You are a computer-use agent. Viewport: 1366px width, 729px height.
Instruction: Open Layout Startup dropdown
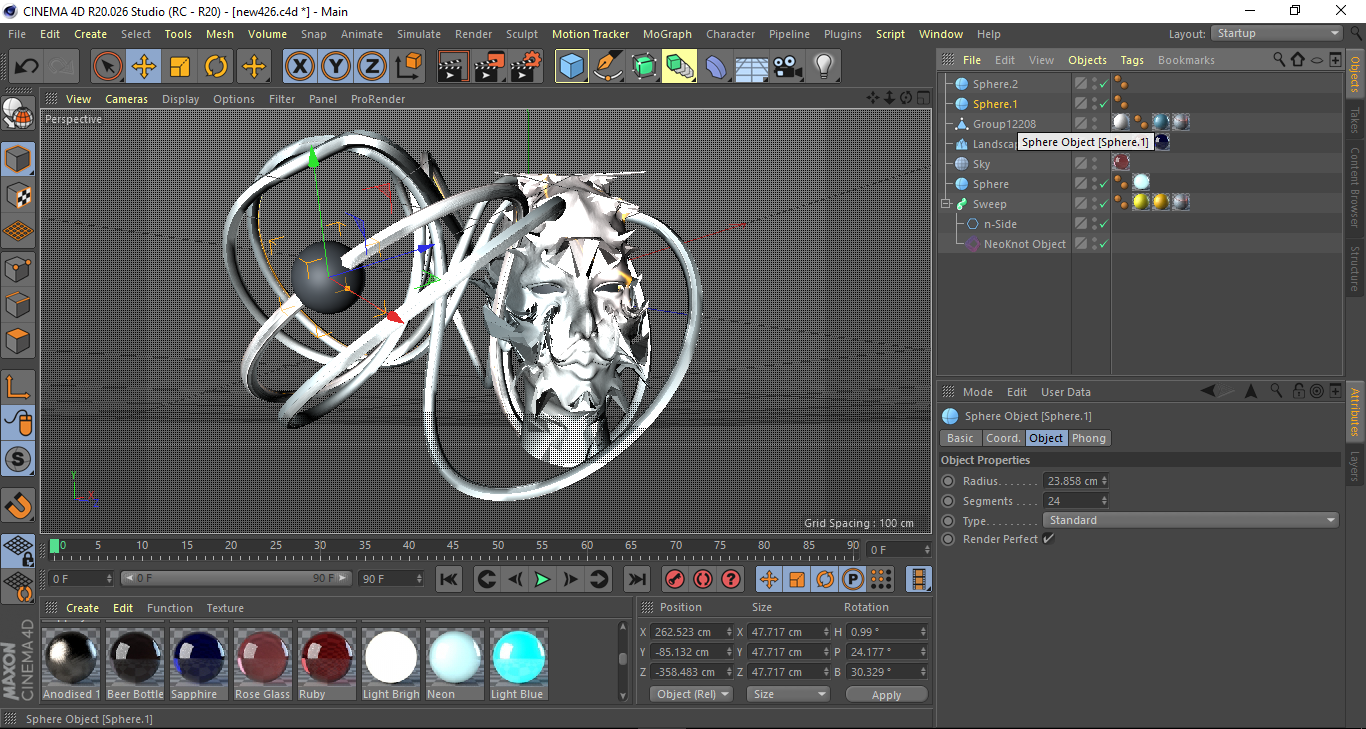pos(1277,34)
